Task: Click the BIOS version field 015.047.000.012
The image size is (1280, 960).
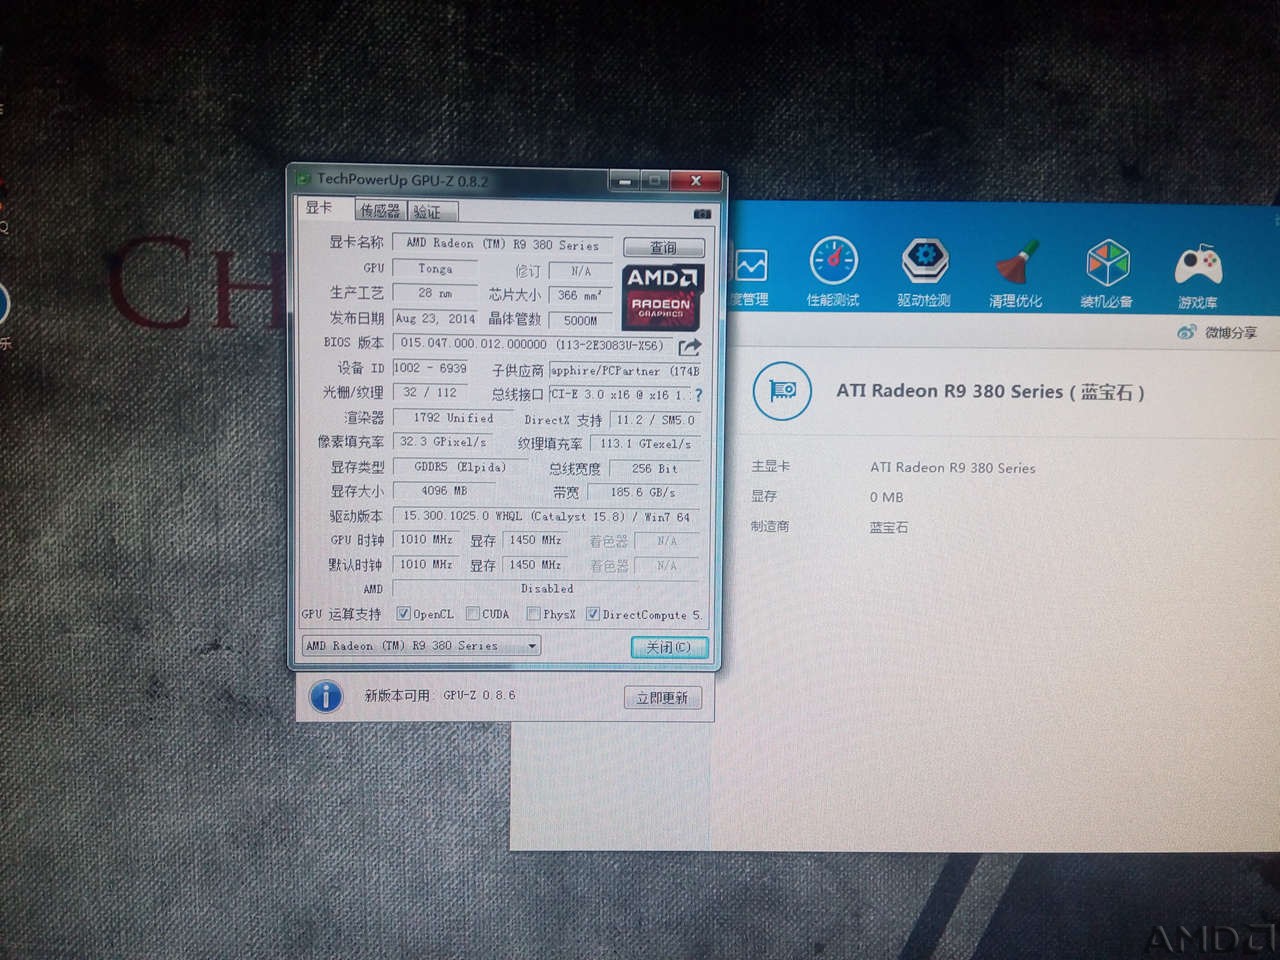Action: 532,343
